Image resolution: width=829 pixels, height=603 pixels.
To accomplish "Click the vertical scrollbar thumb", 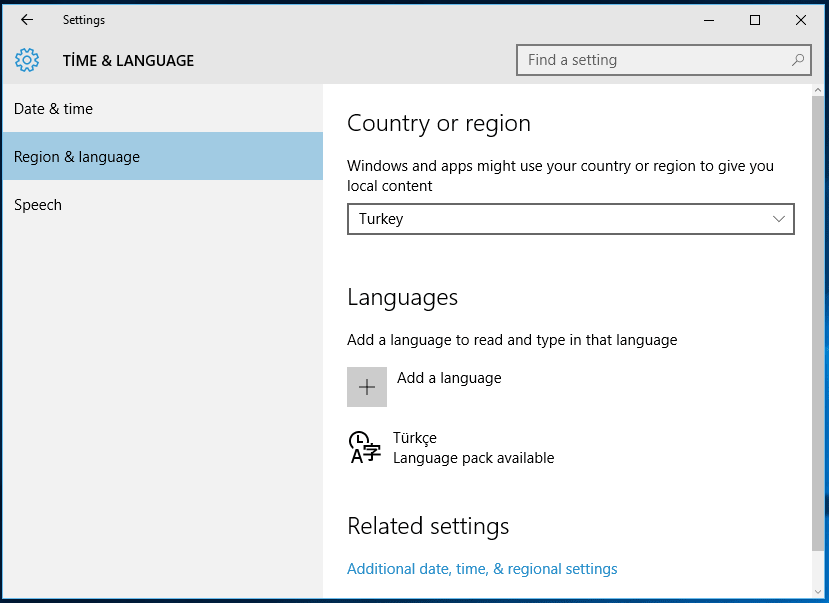I will [818, 322].
